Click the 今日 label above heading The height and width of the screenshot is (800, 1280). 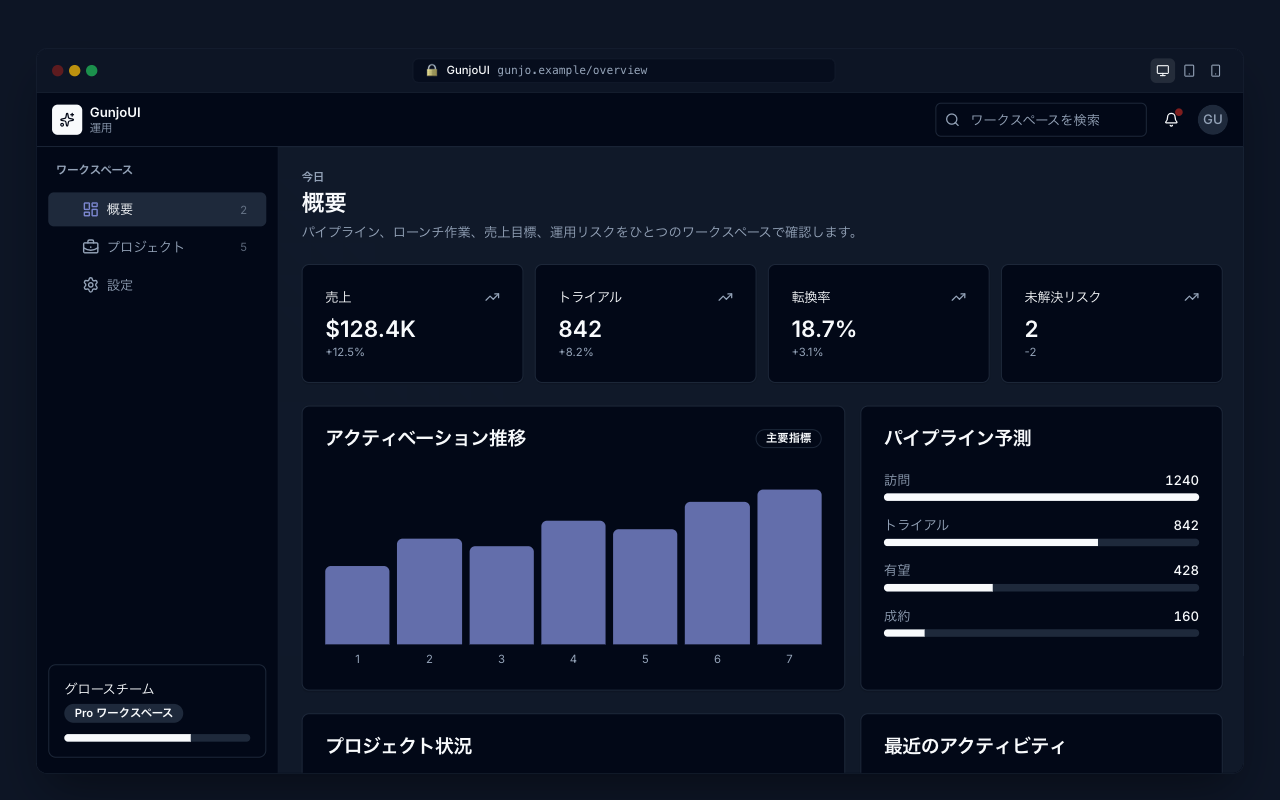point(313,177)
